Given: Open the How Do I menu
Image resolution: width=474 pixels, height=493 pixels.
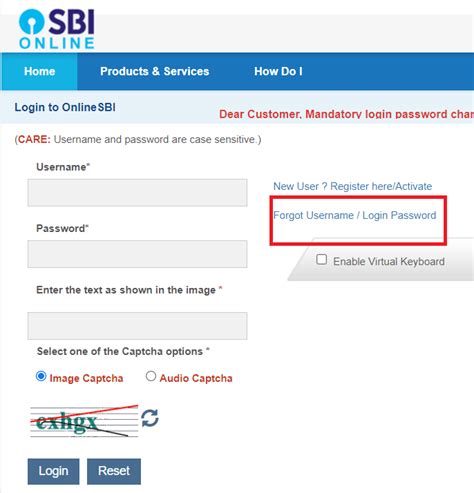Looking at the screenshot, I should (x=278, y=71).
